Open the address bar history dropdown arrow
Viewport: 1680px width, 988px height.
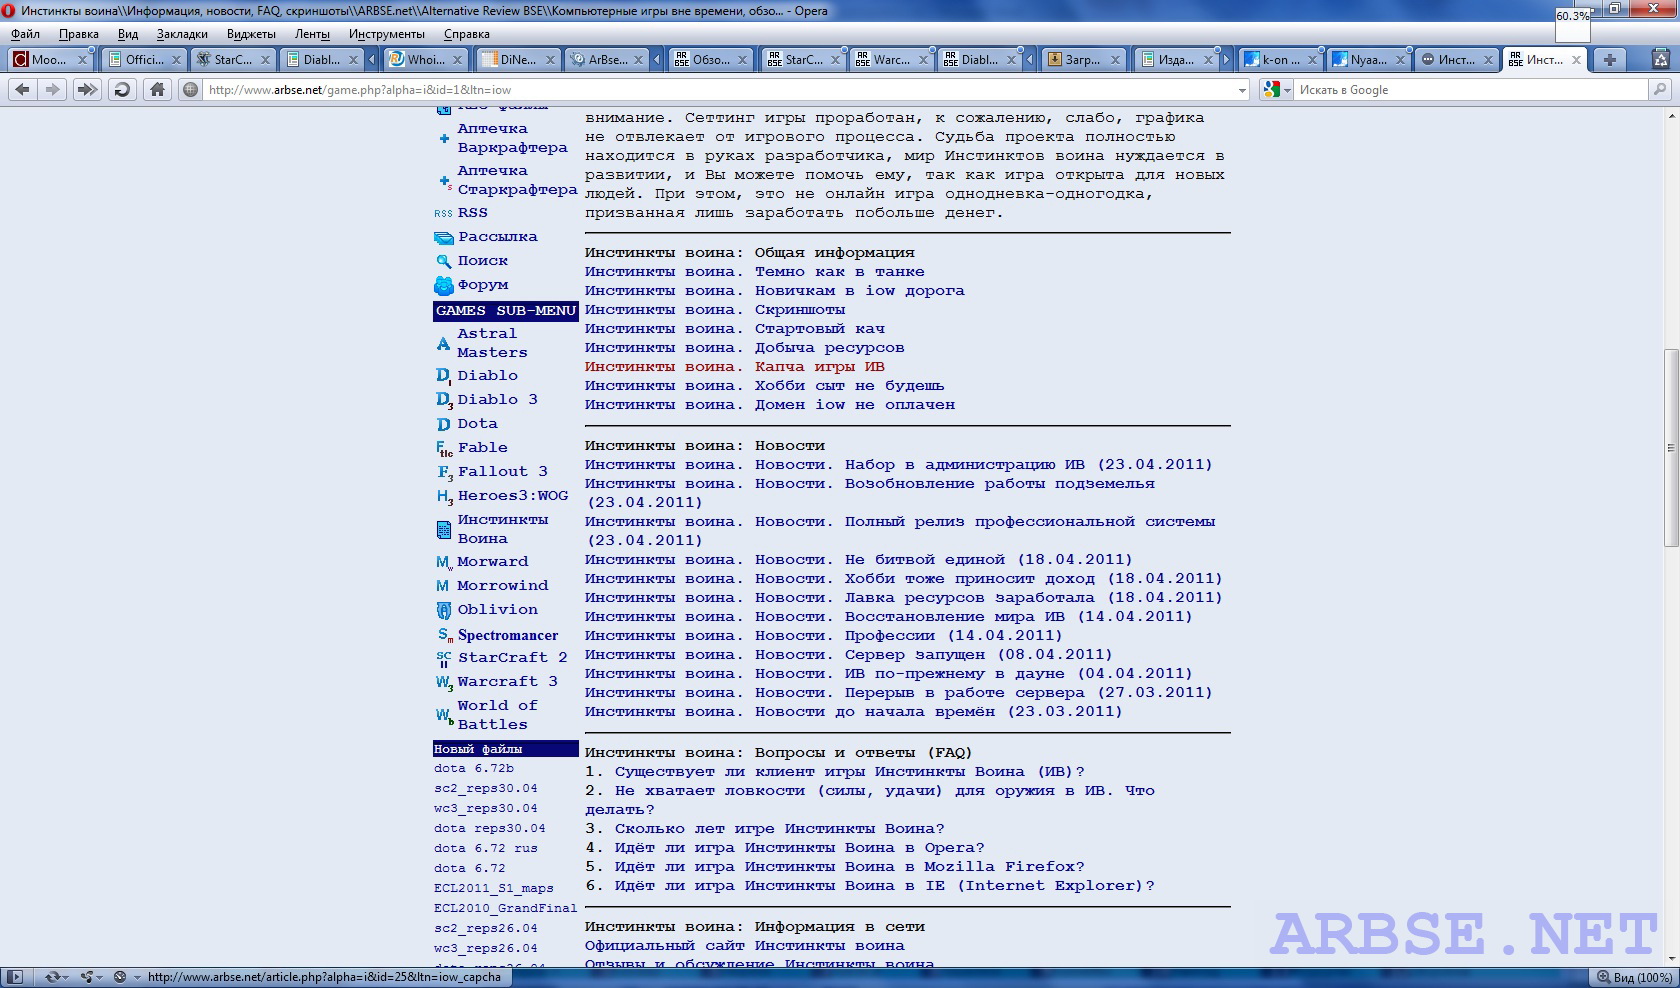pyautogui.click(x=1242, y=90)
